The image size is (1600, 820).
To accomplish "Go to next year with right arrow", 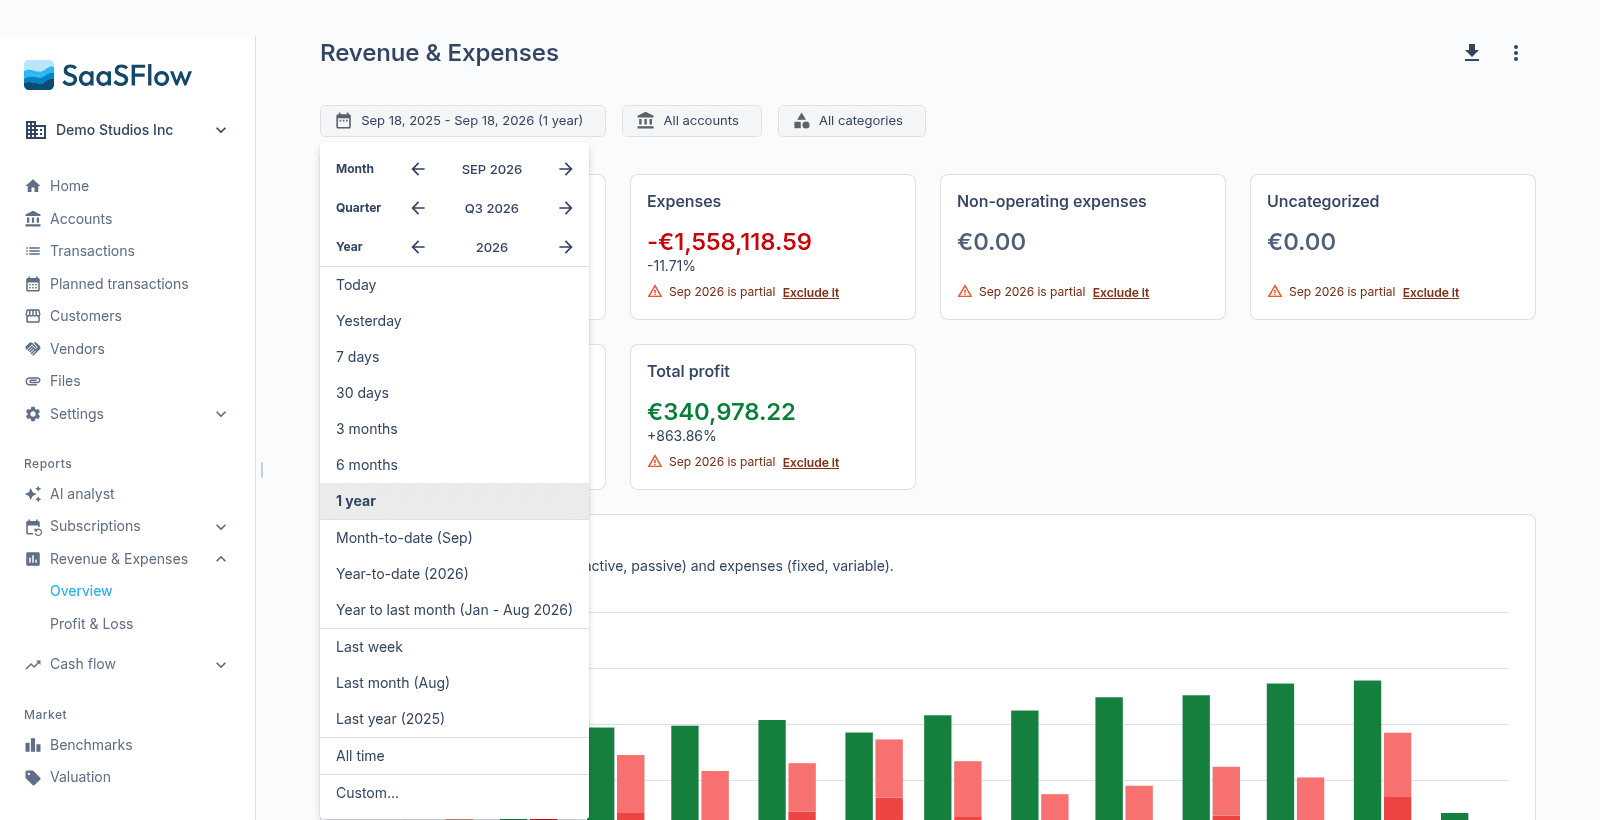I will coord(566,247).
